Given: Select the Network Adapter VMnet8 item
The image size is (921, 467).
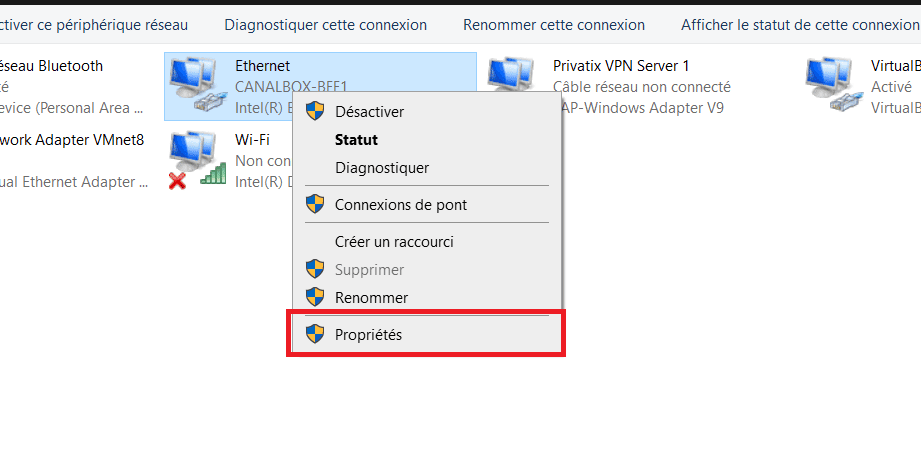Looking at the screenshot, I should point(72,140).
